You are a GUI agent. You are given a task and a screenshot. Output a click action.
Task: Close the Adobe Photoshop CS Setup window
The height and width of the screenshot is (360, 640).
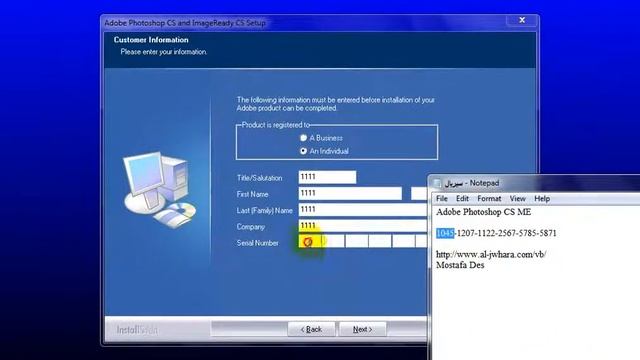[522, 20]
